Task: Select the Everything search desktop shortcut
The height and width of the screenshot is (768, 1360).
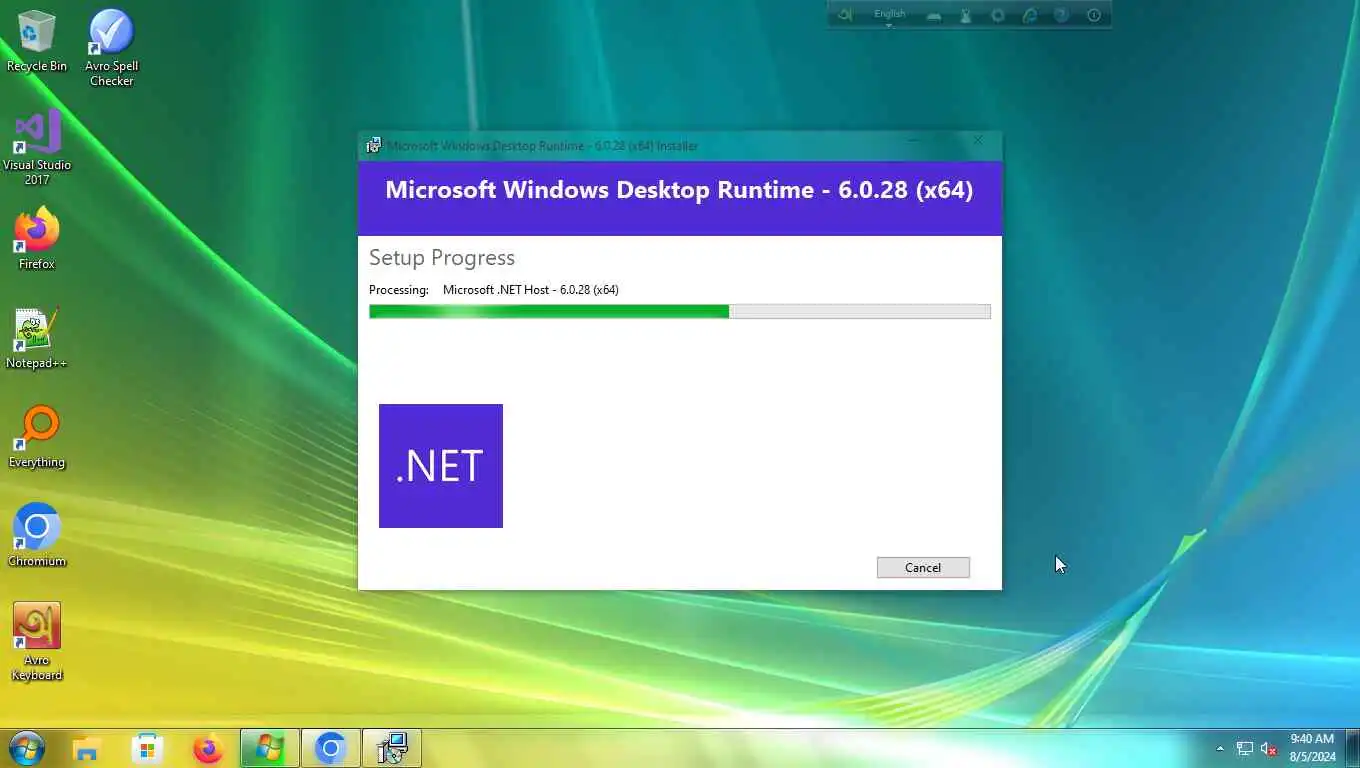Action: 37,437
